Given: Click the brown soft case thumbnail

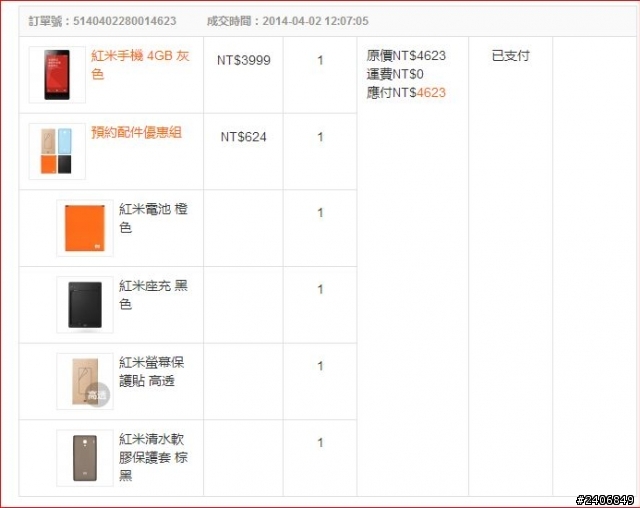Looking at the screenshot, I should pyautogui.click(x=85, y=458).
